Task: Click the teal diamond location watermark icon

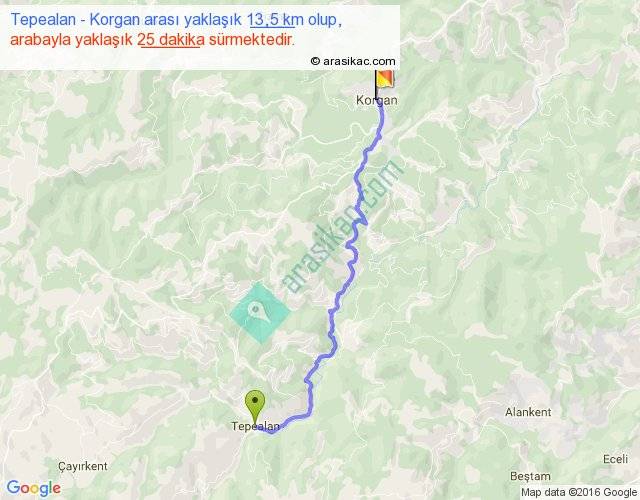Action: coord(260,313)
